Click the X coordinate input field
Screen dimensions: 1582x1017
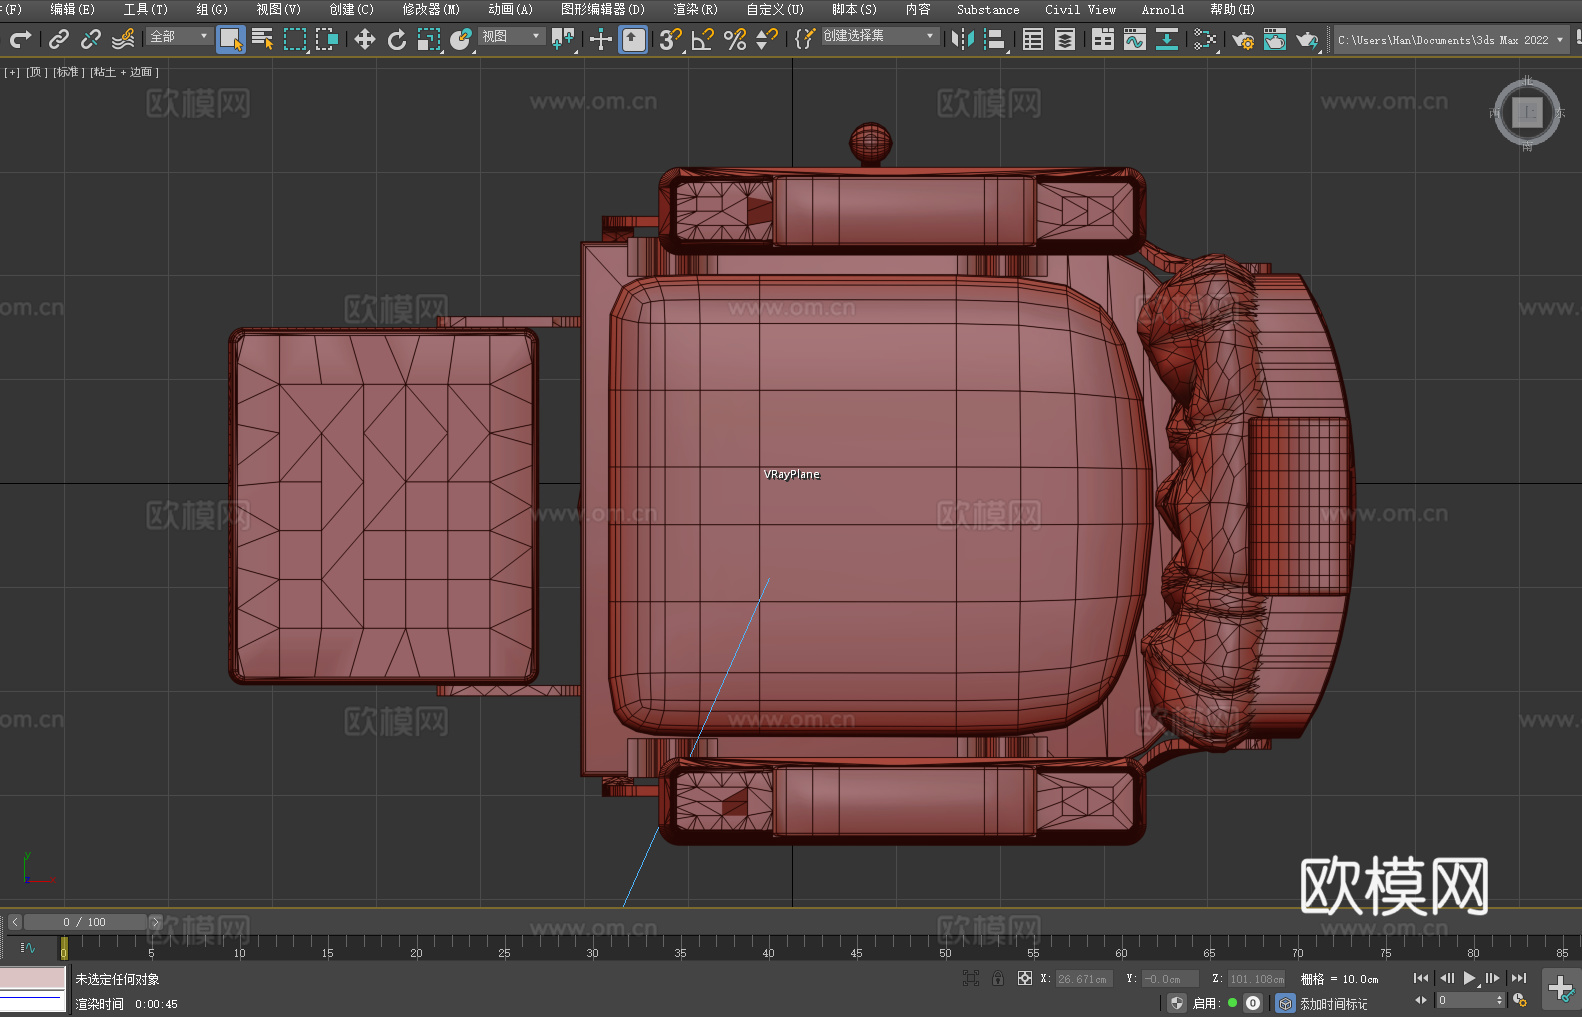click(1082, 979)
